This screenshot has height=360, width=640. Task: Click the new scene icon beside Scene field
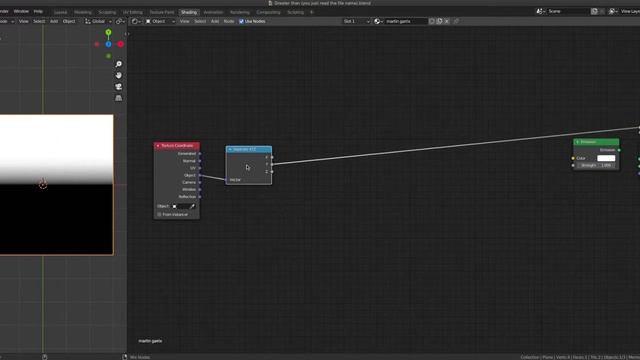coord(595,11)
